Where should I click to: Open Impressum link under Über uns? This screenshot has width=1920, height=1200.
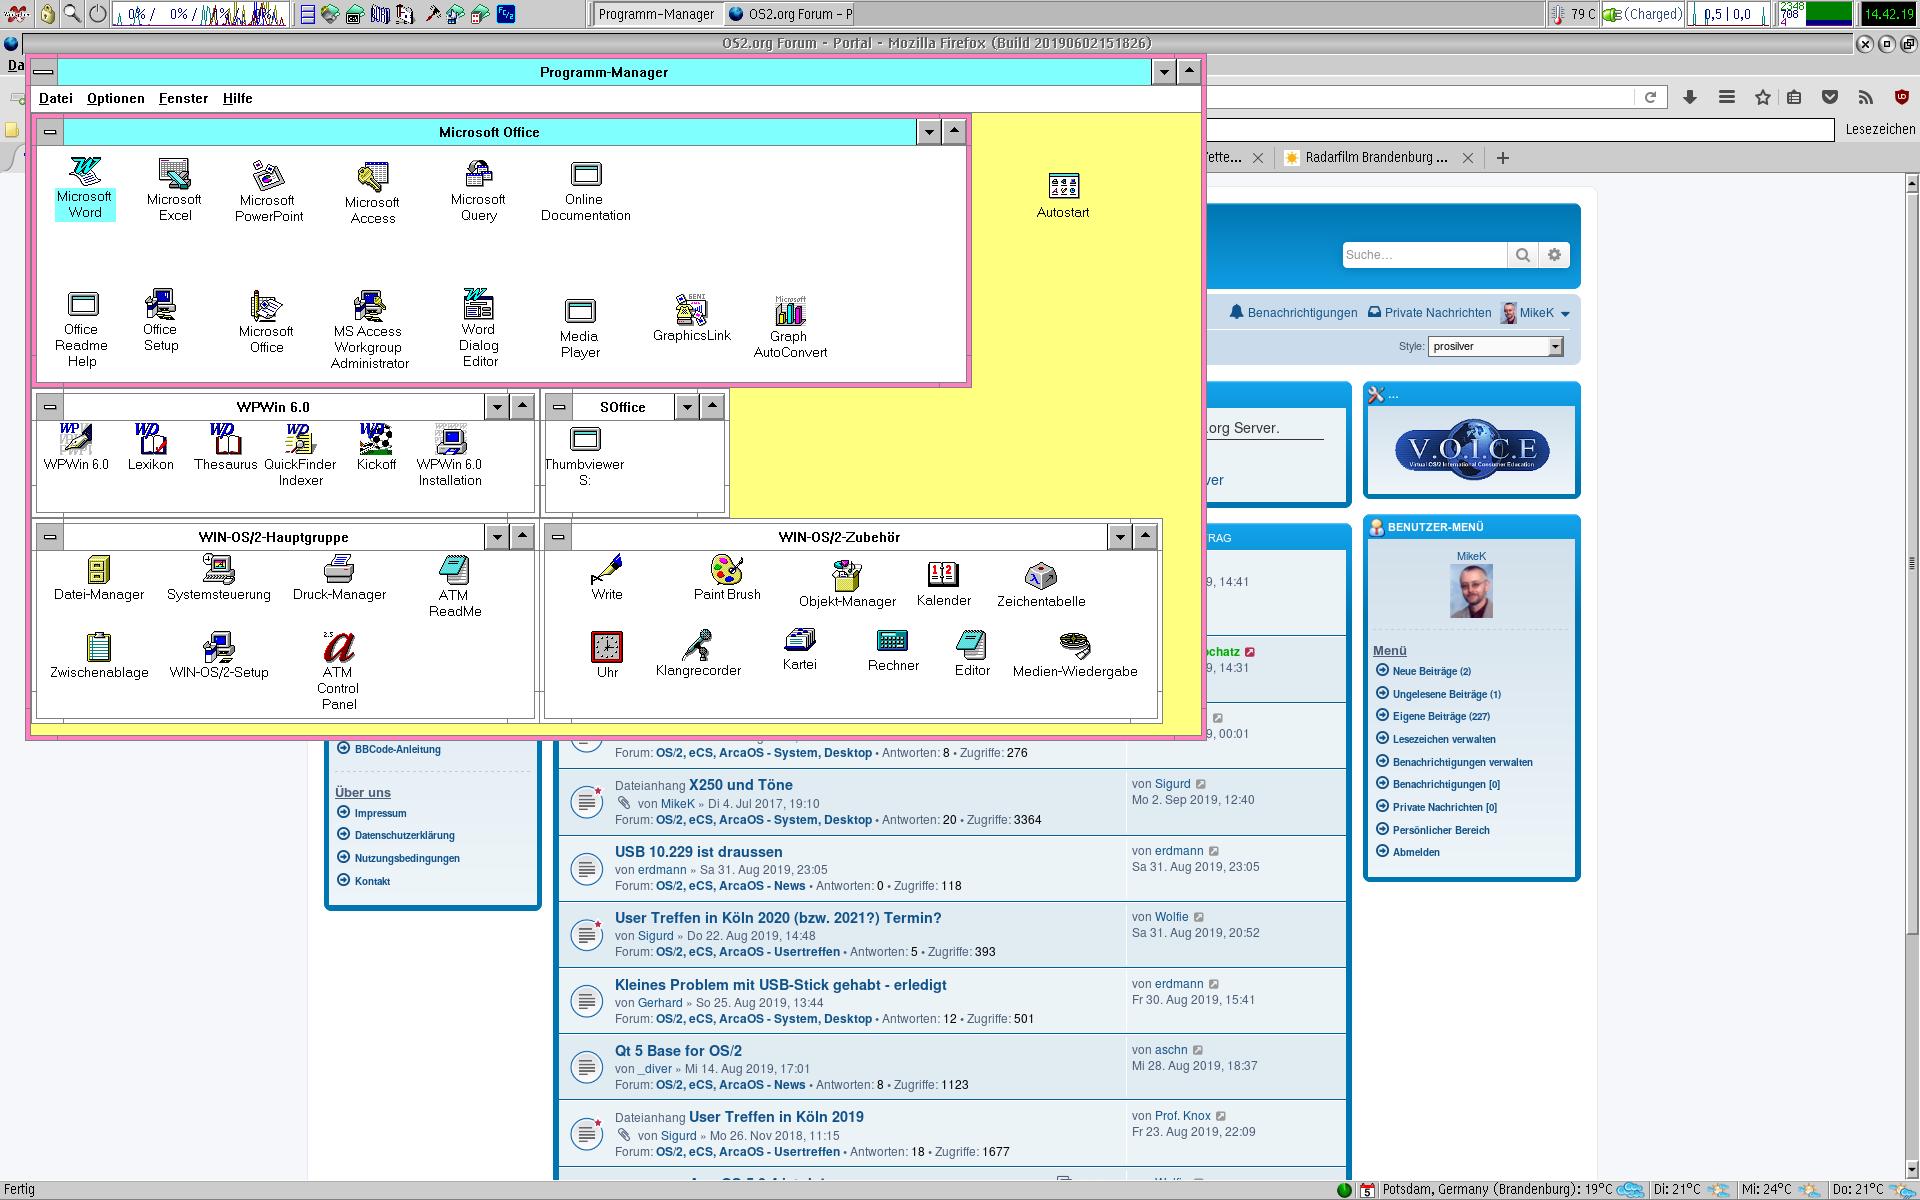tap(380, 813)
